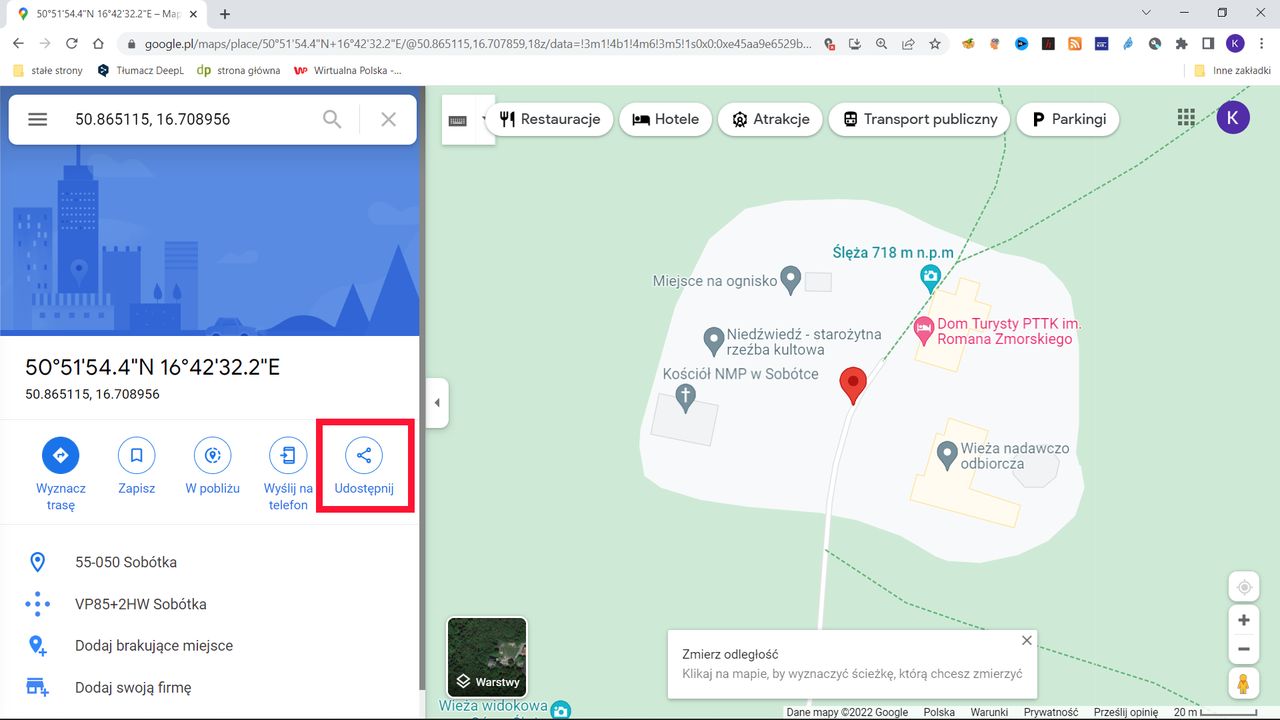Open the hamburger menu in search panel

[x=37, y=118]
